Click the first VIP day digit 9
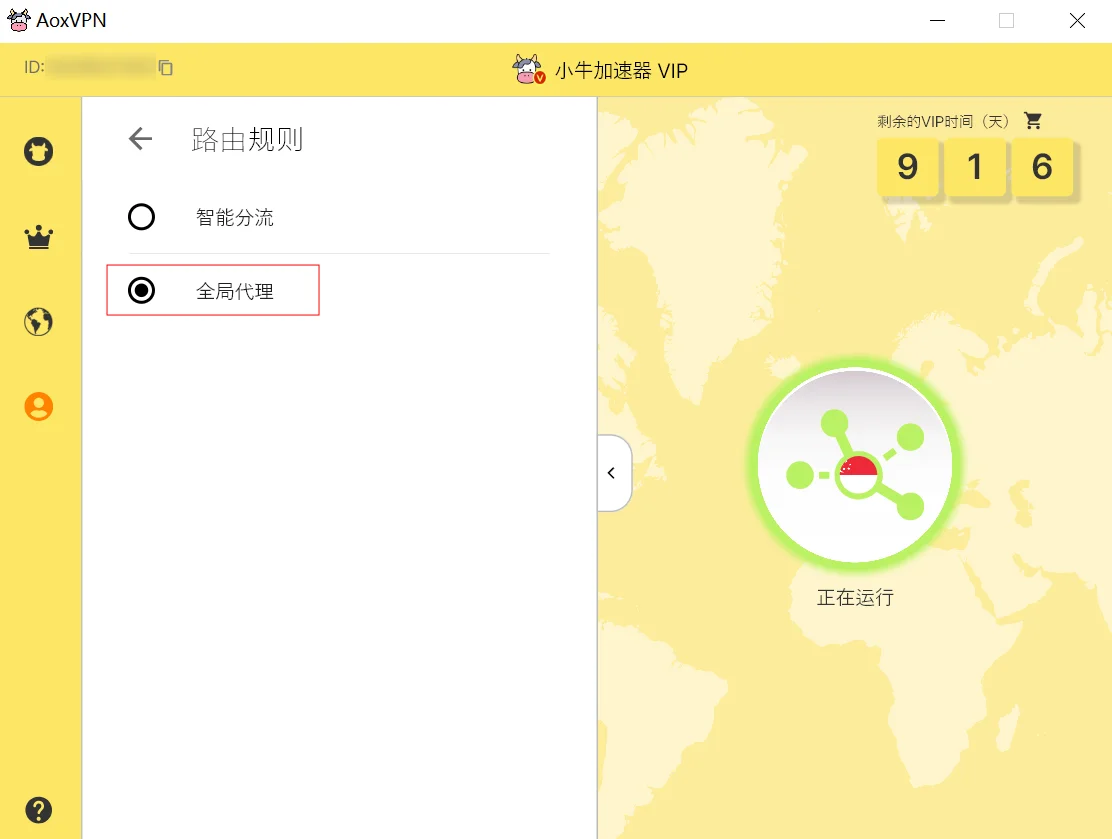 coord(907,166)
